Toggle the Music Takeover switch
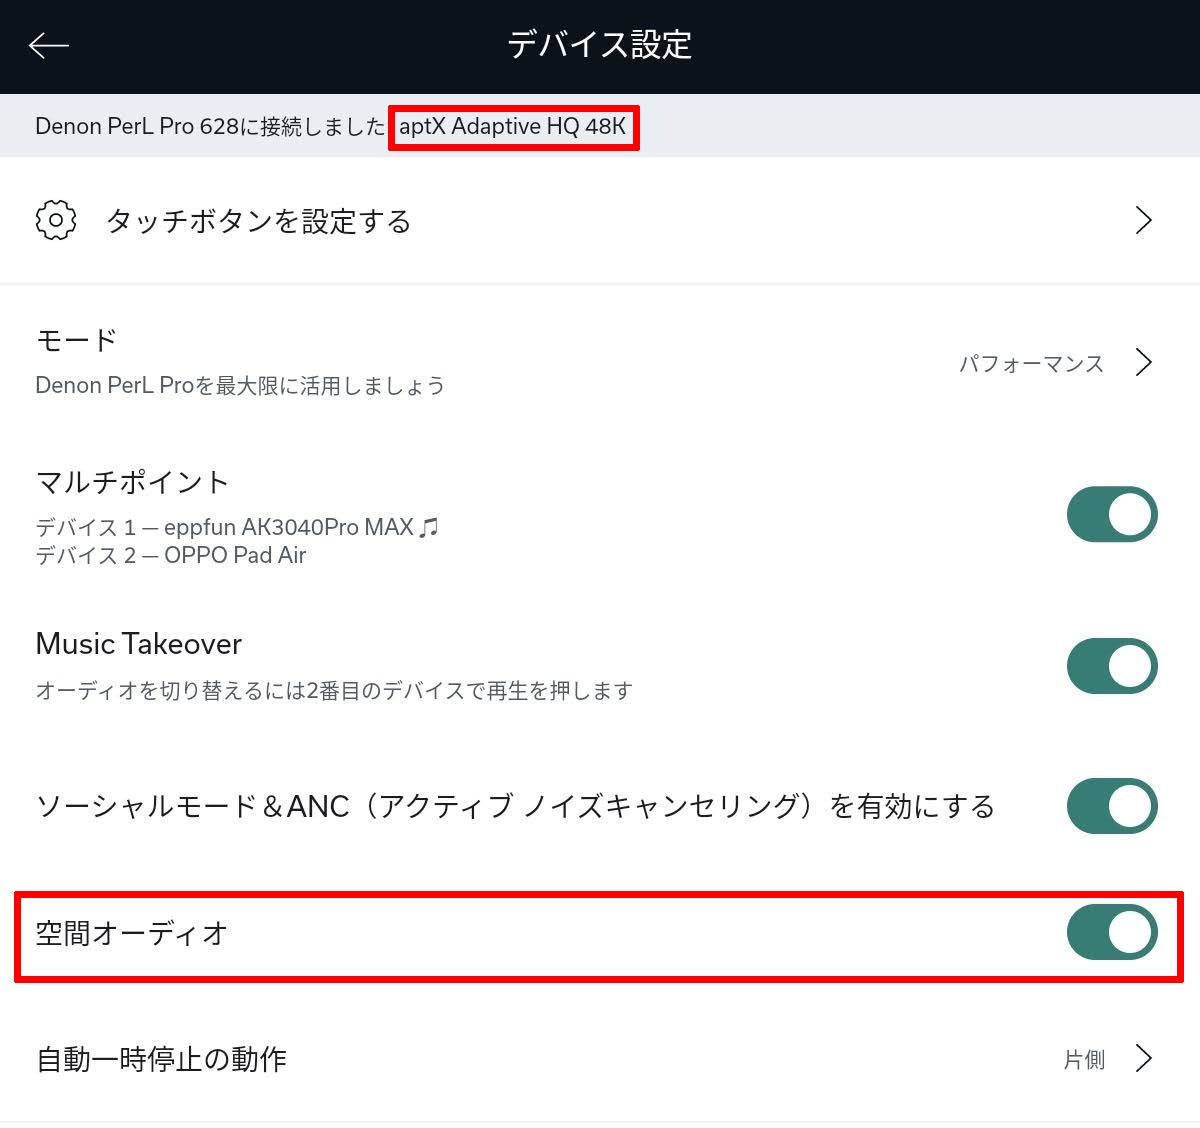The image size is (1200, 1128). click(1112, 666)
